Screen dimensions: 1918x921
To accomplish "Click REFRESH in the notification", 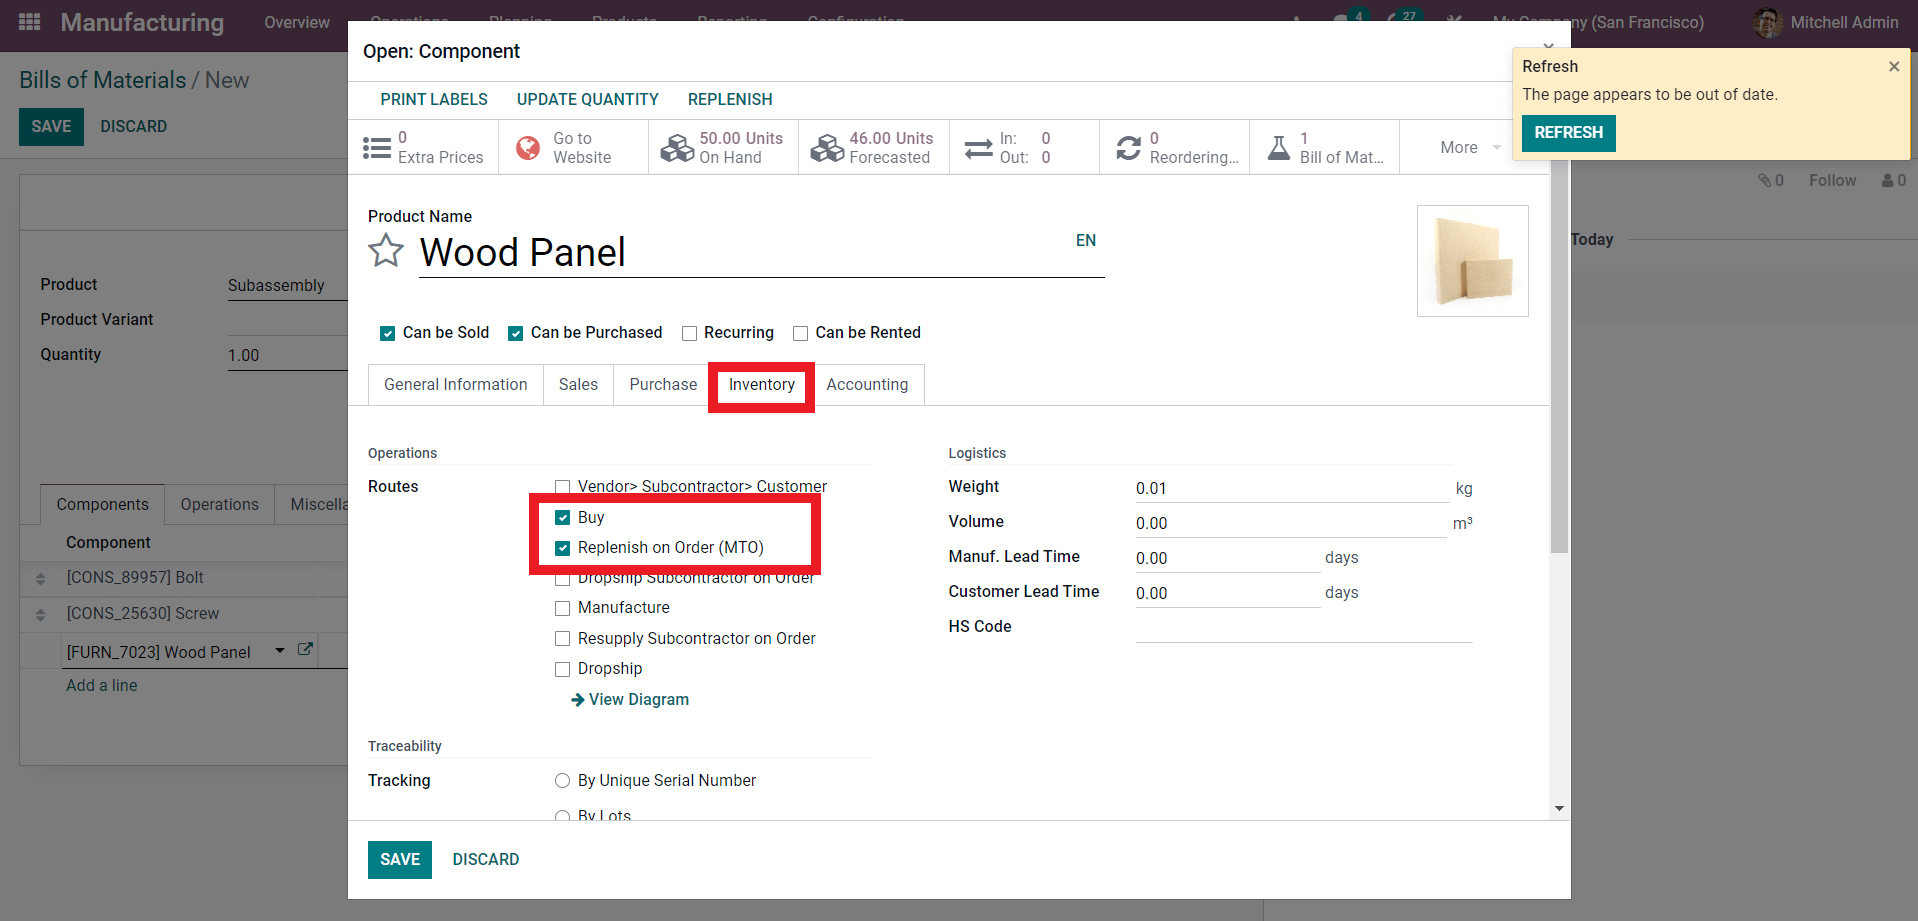I will pos(1568,133).
